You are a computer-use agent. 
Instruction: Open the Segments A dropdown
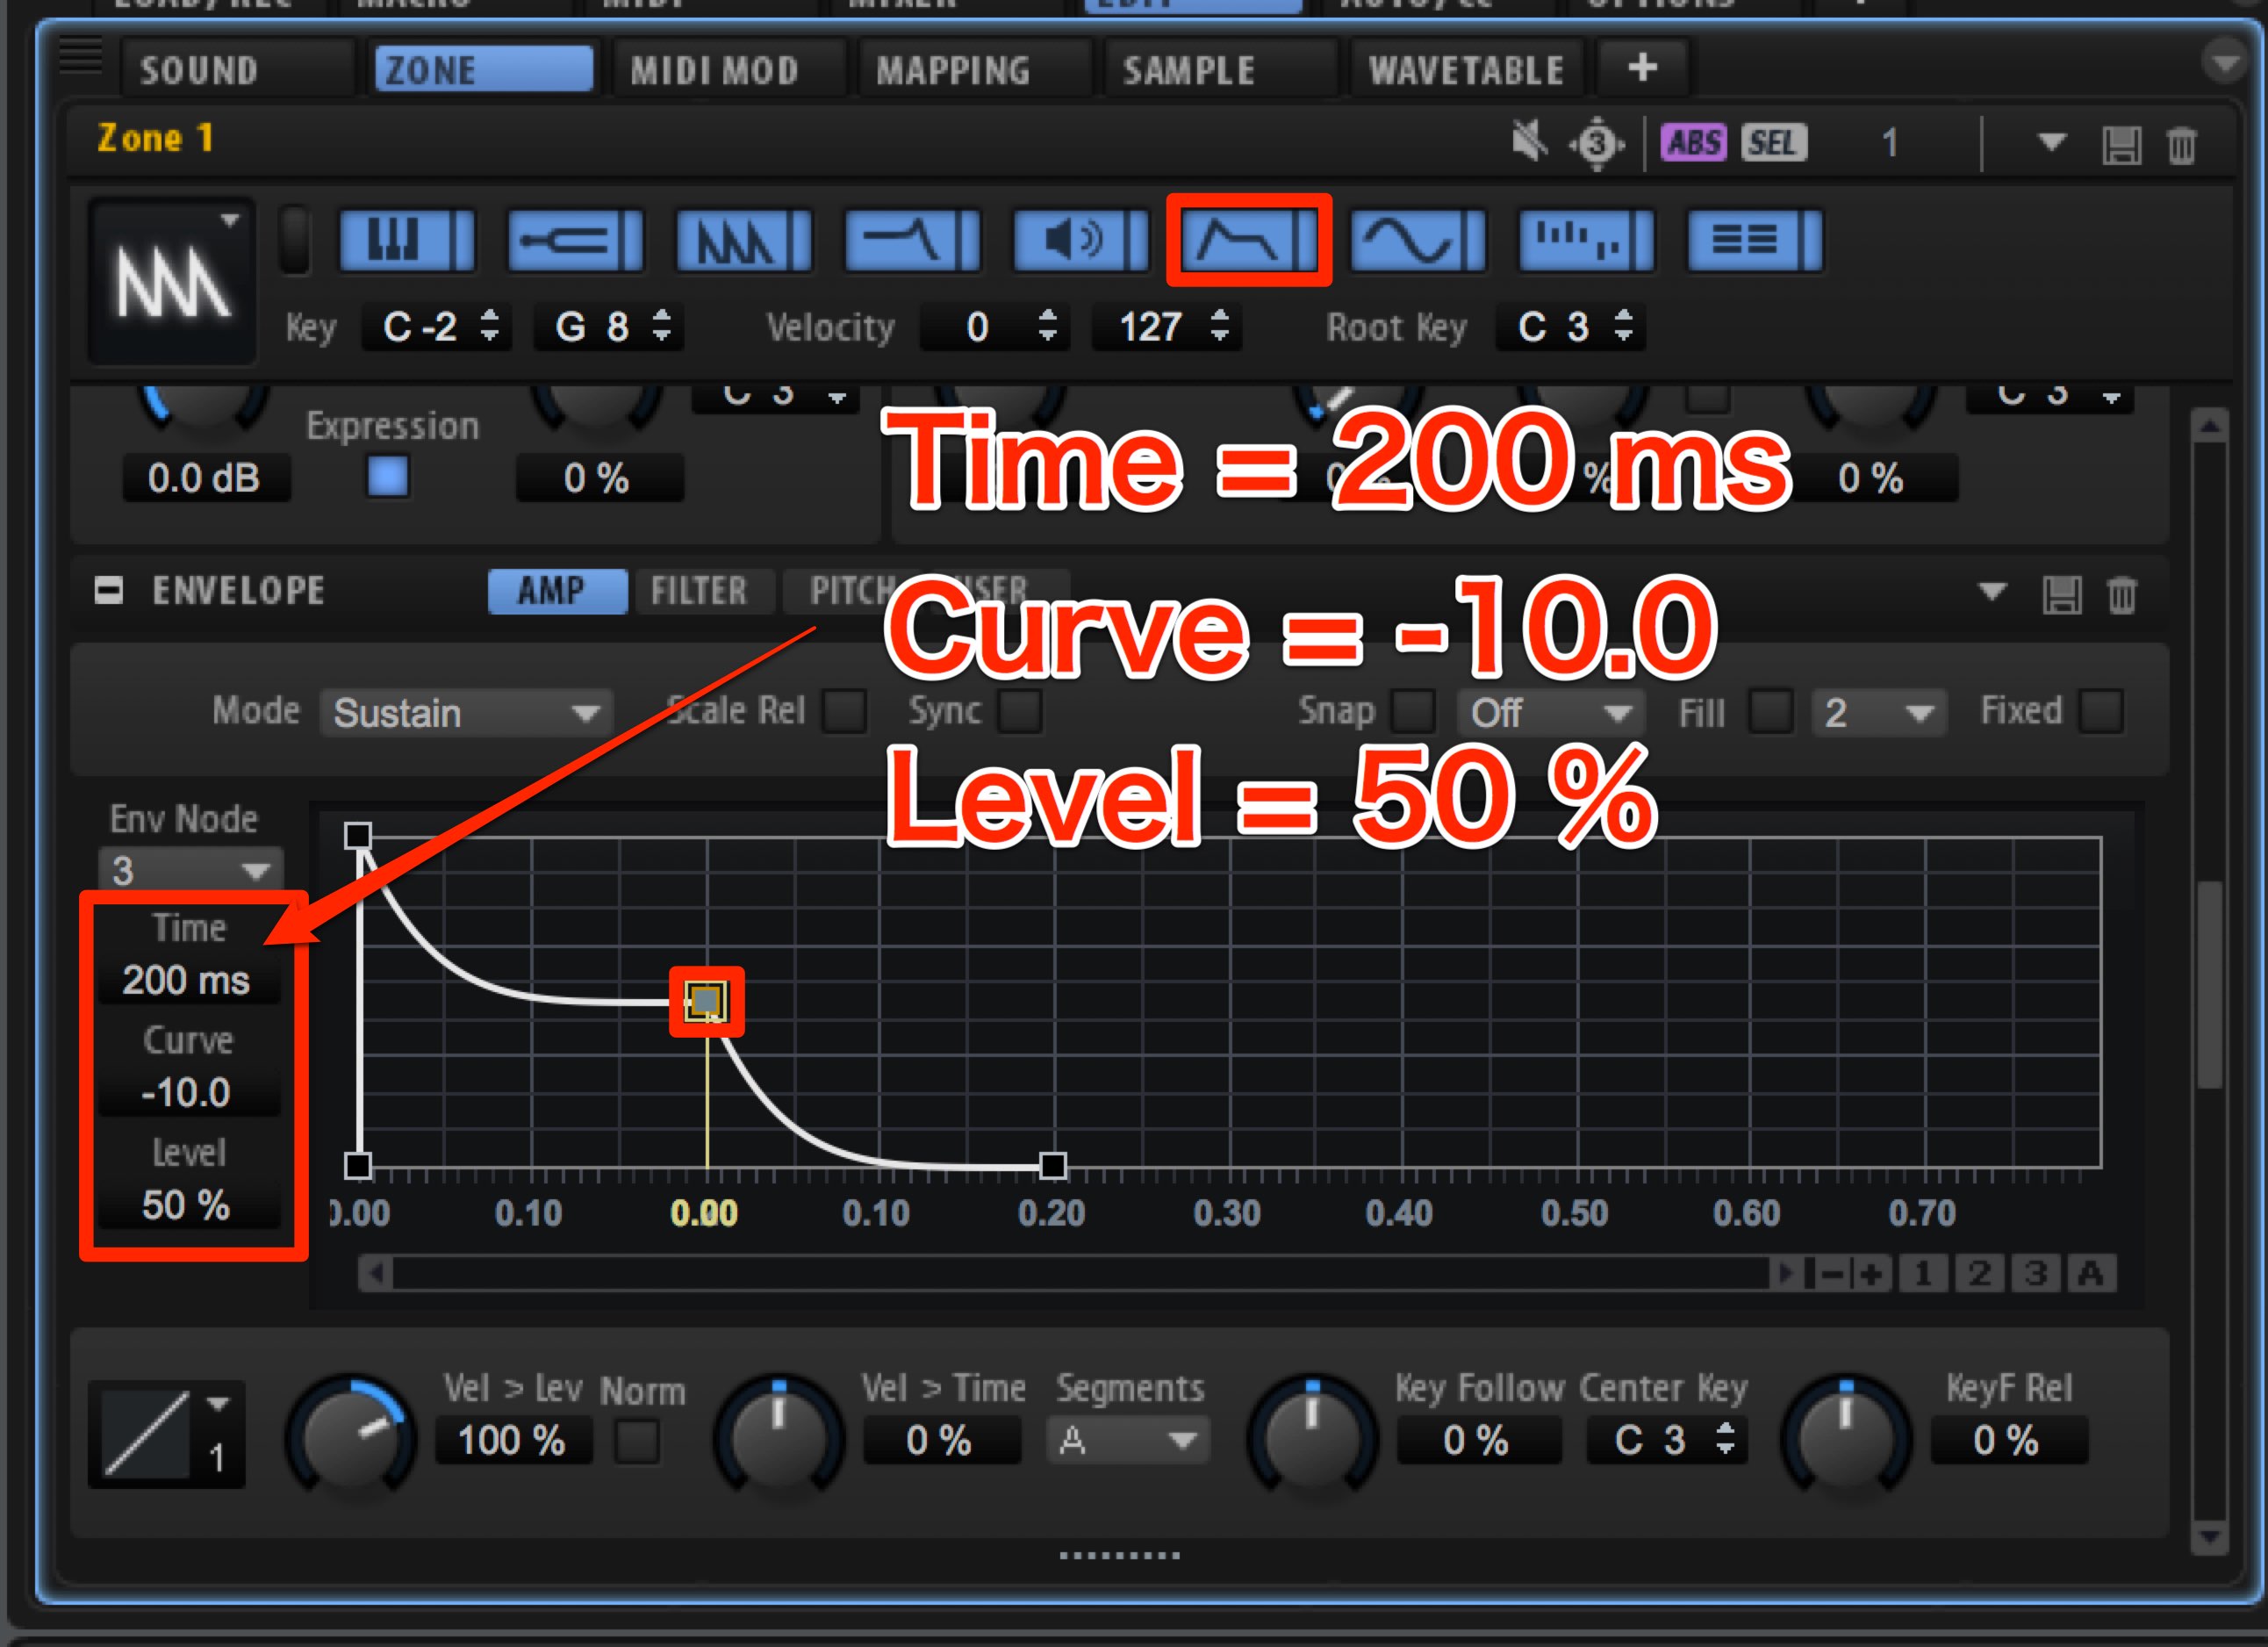(1128, 1440)
